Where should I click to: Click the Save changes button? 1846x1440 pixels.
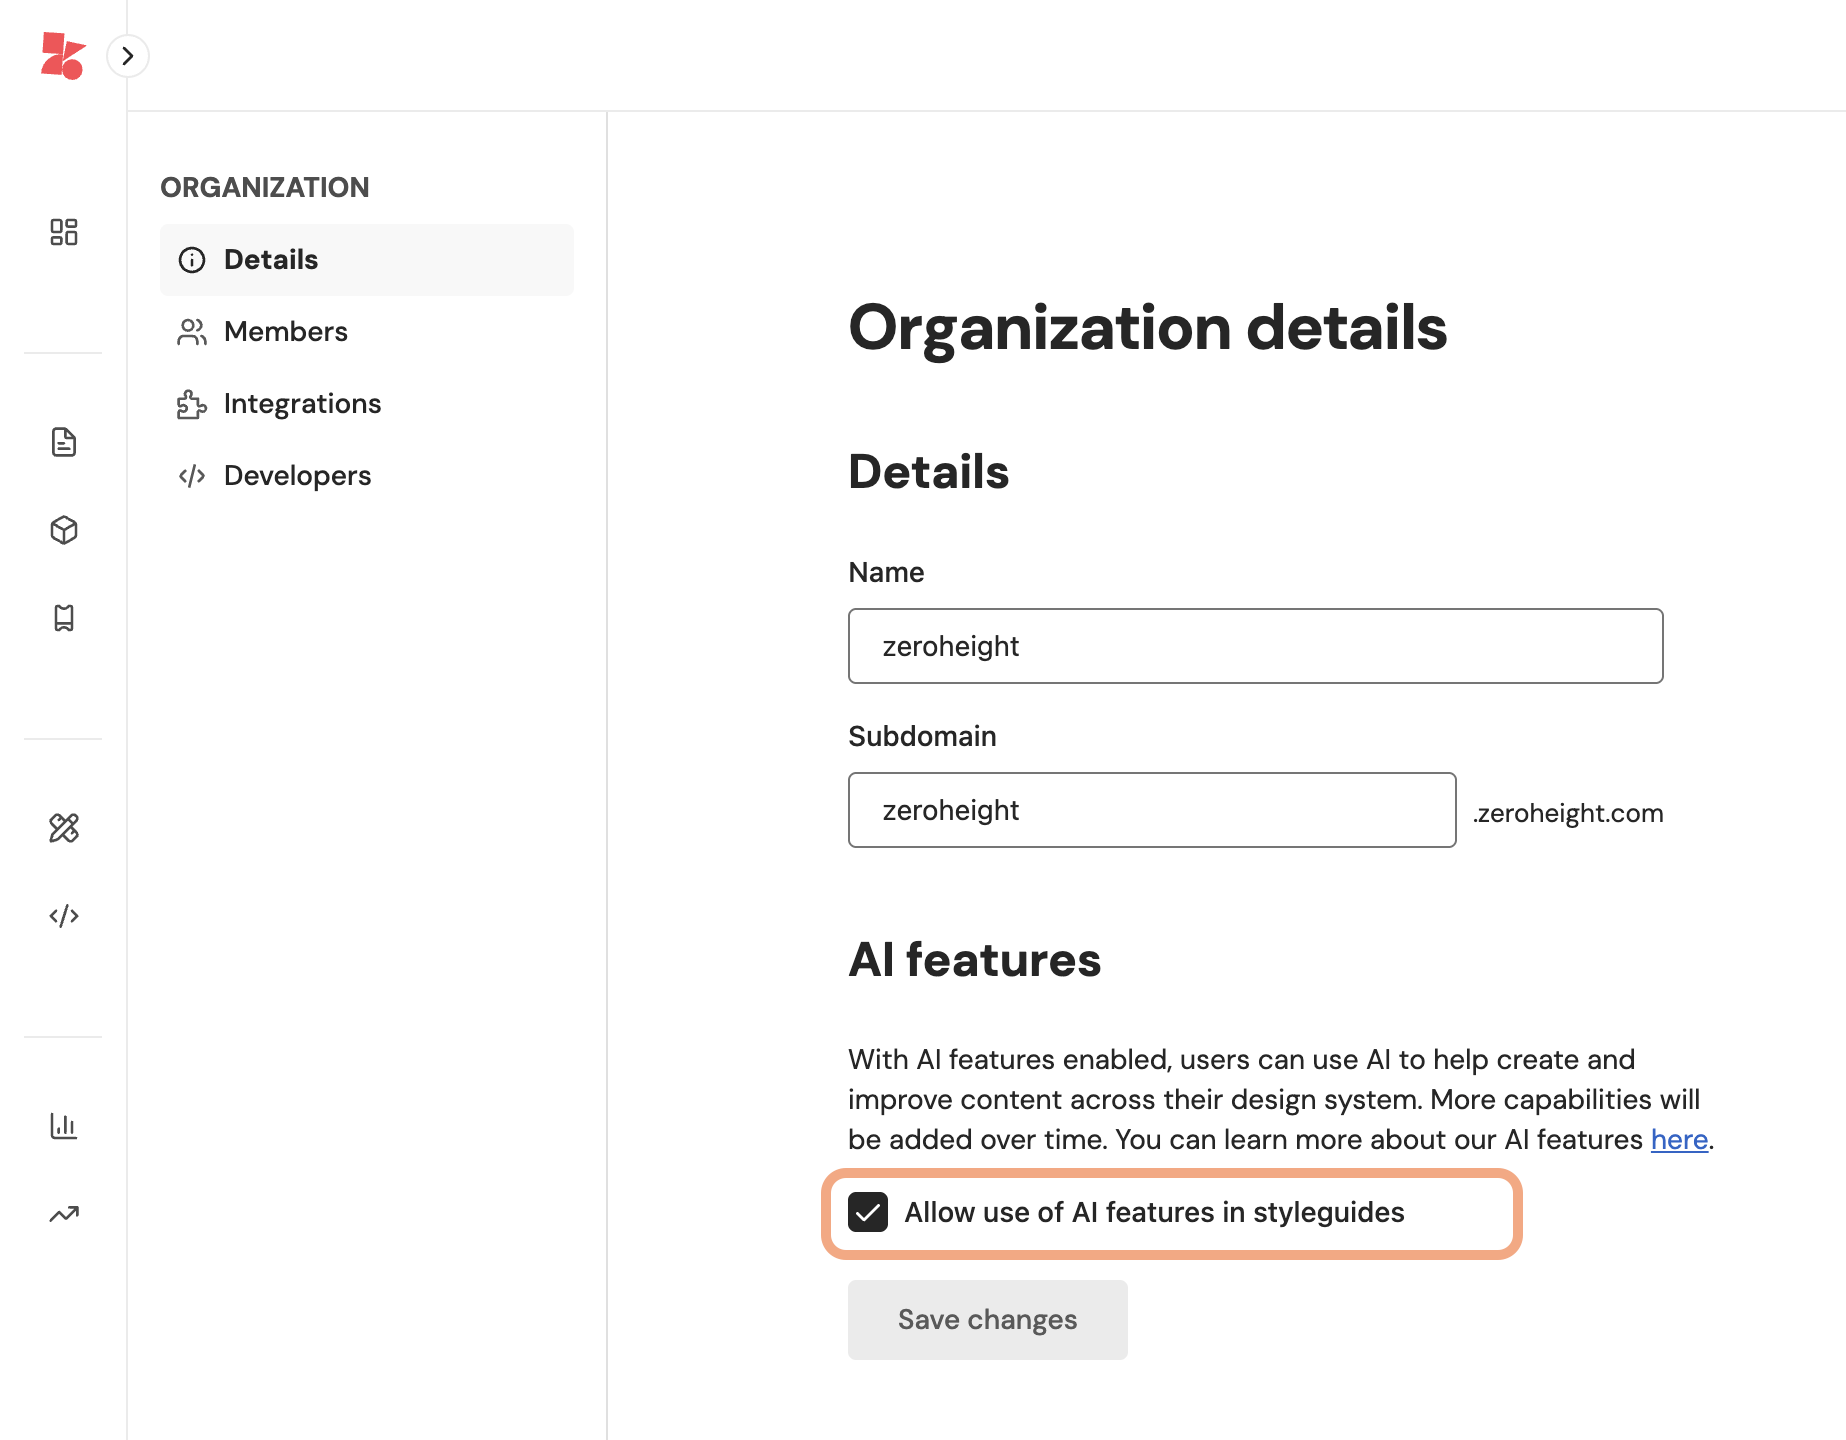tap(988, 1320)
